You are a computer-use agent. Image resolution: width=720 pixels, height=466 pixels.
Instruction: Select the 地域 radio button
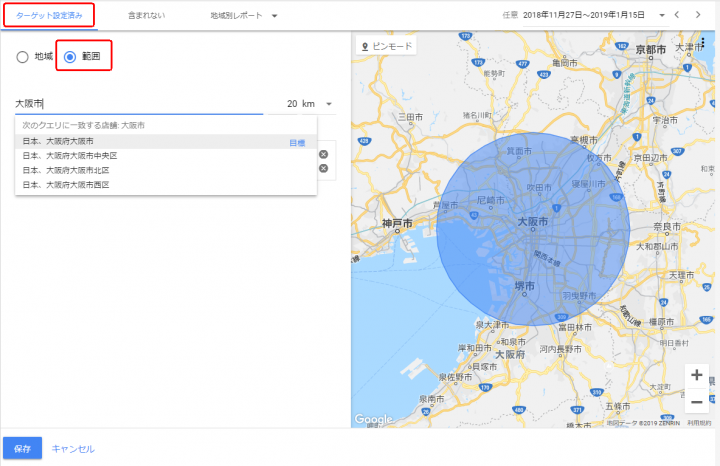tap(22, 57)
